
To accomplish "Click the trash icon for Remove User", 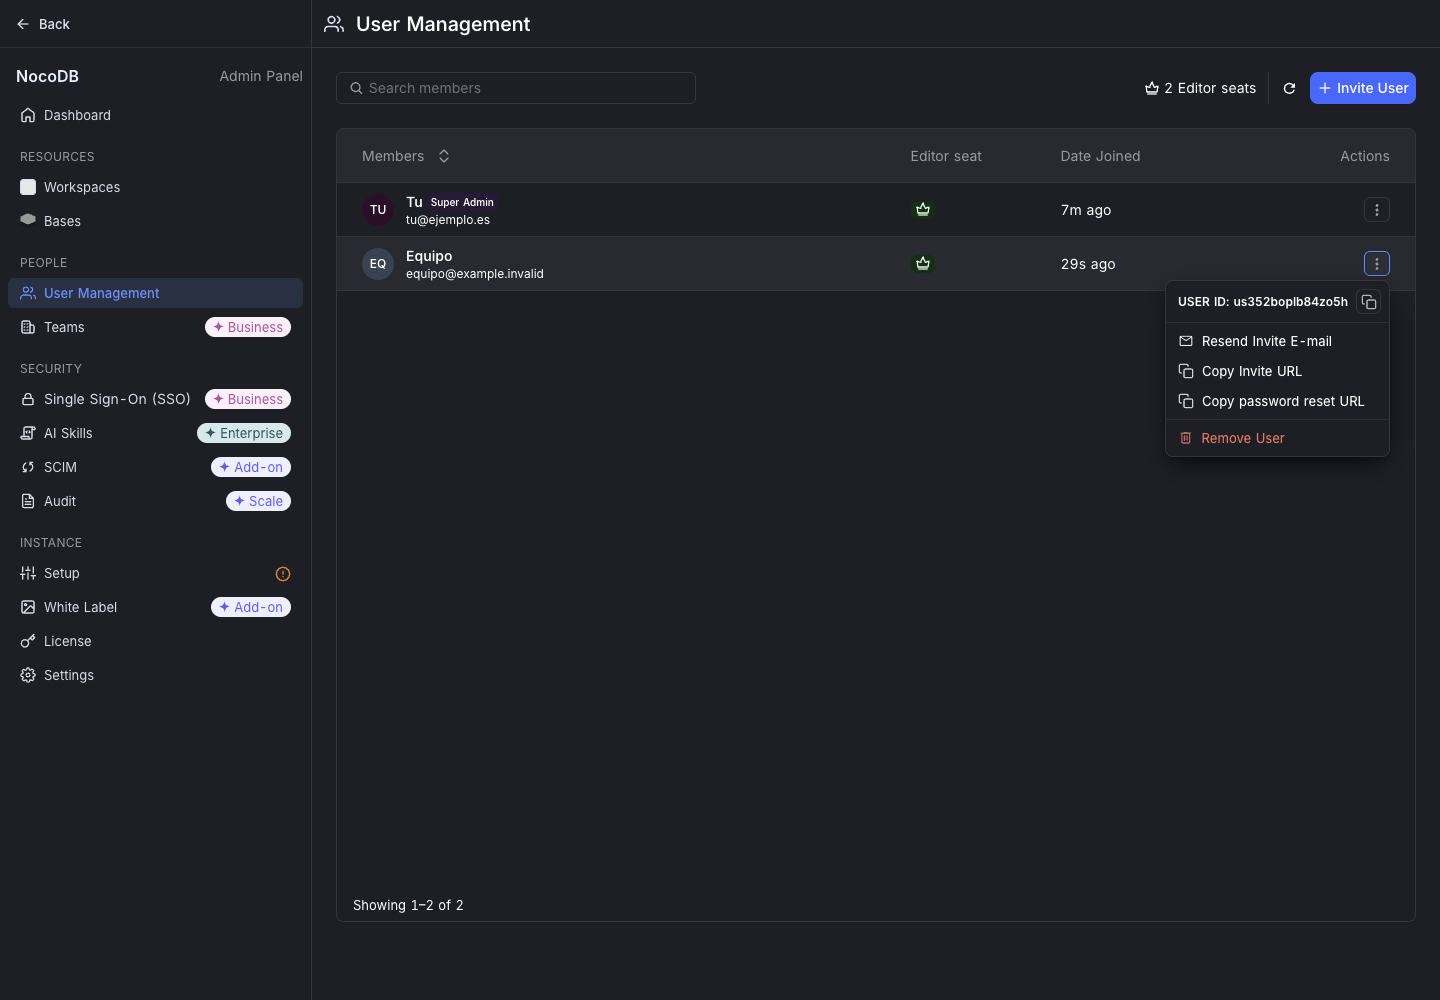I will pos(1186,438).
